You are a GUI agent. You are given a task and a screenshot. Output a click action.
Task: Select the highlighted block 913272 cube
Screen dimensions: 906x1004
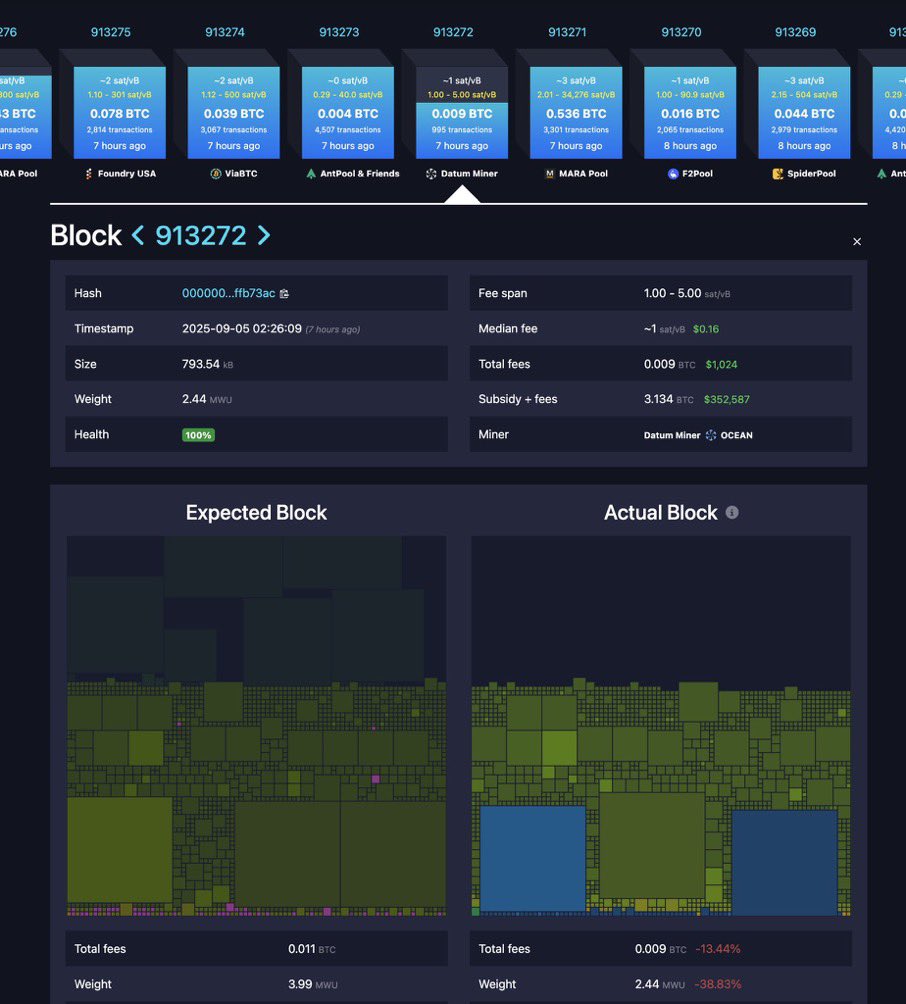462,112
